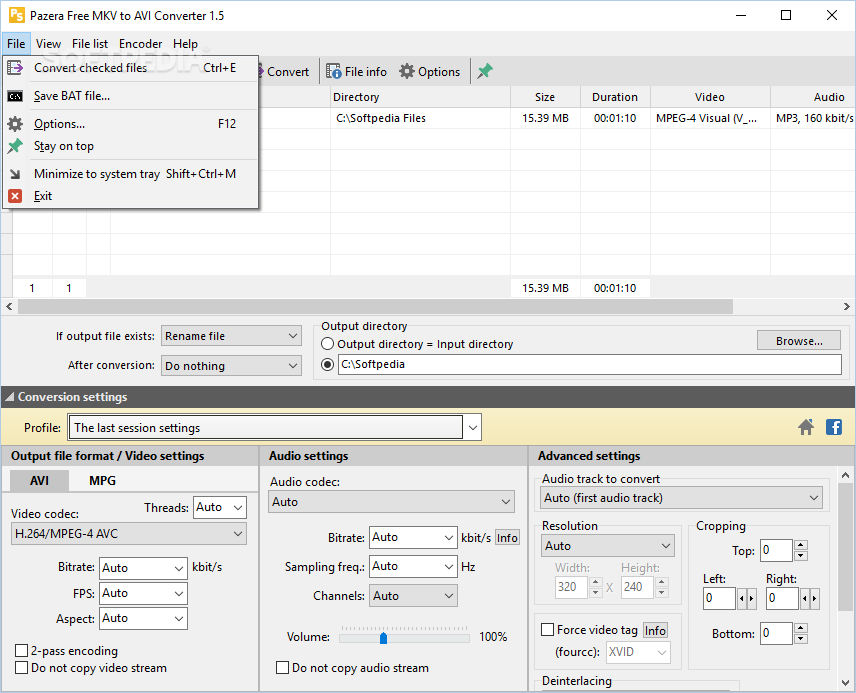Open the Audio track to convert dropdown
This screenshot has width=856, height=693.
pyautogui.click(x=682, y=498)
